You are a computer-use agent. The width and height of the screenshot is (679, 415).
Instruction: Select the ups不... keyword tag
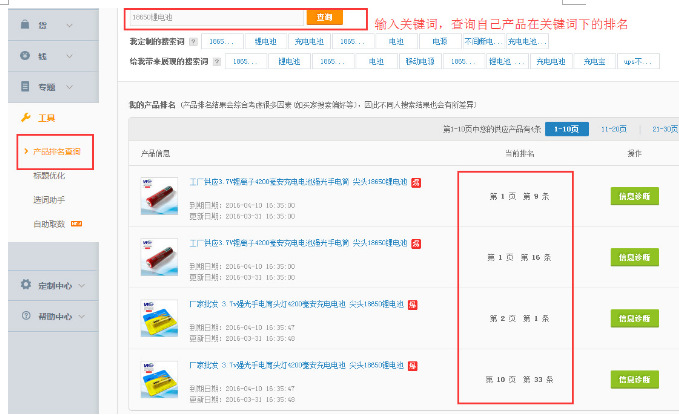coord(638,61)
